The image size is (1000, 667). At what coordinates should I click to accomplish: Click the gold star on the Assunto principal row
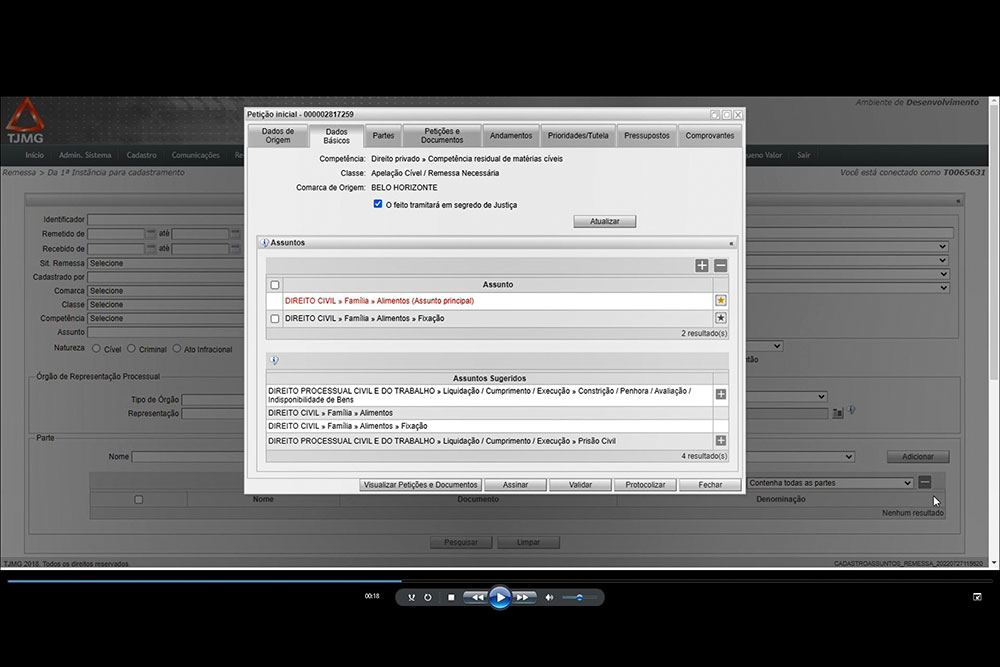click(721, 300)
